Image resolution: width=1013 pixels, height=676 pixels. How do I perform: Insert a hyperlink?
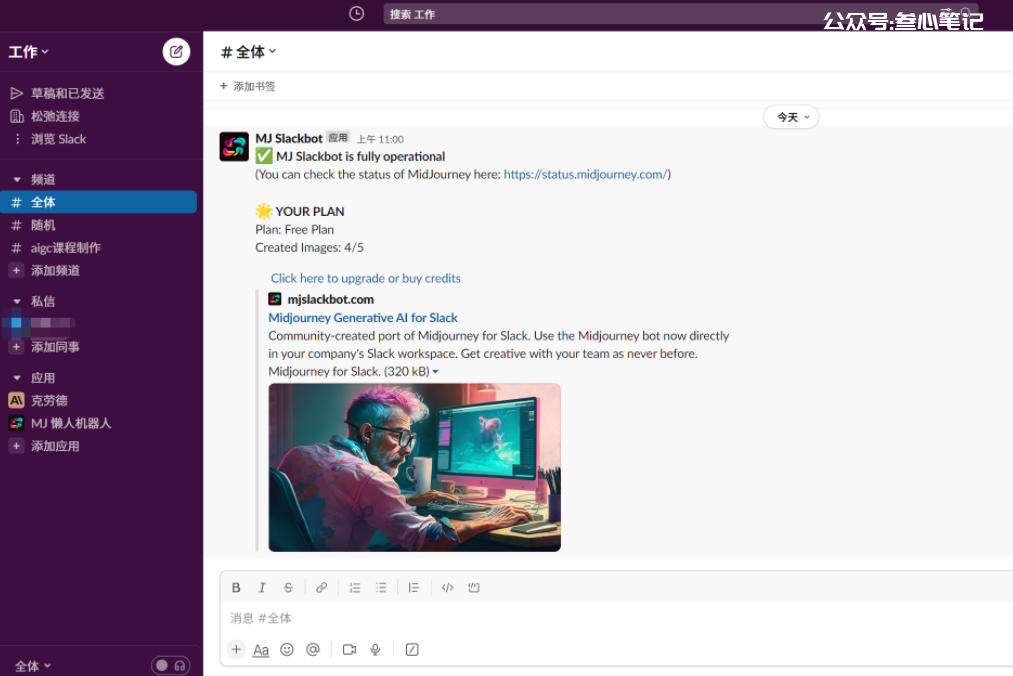click(x=321, y=587)
